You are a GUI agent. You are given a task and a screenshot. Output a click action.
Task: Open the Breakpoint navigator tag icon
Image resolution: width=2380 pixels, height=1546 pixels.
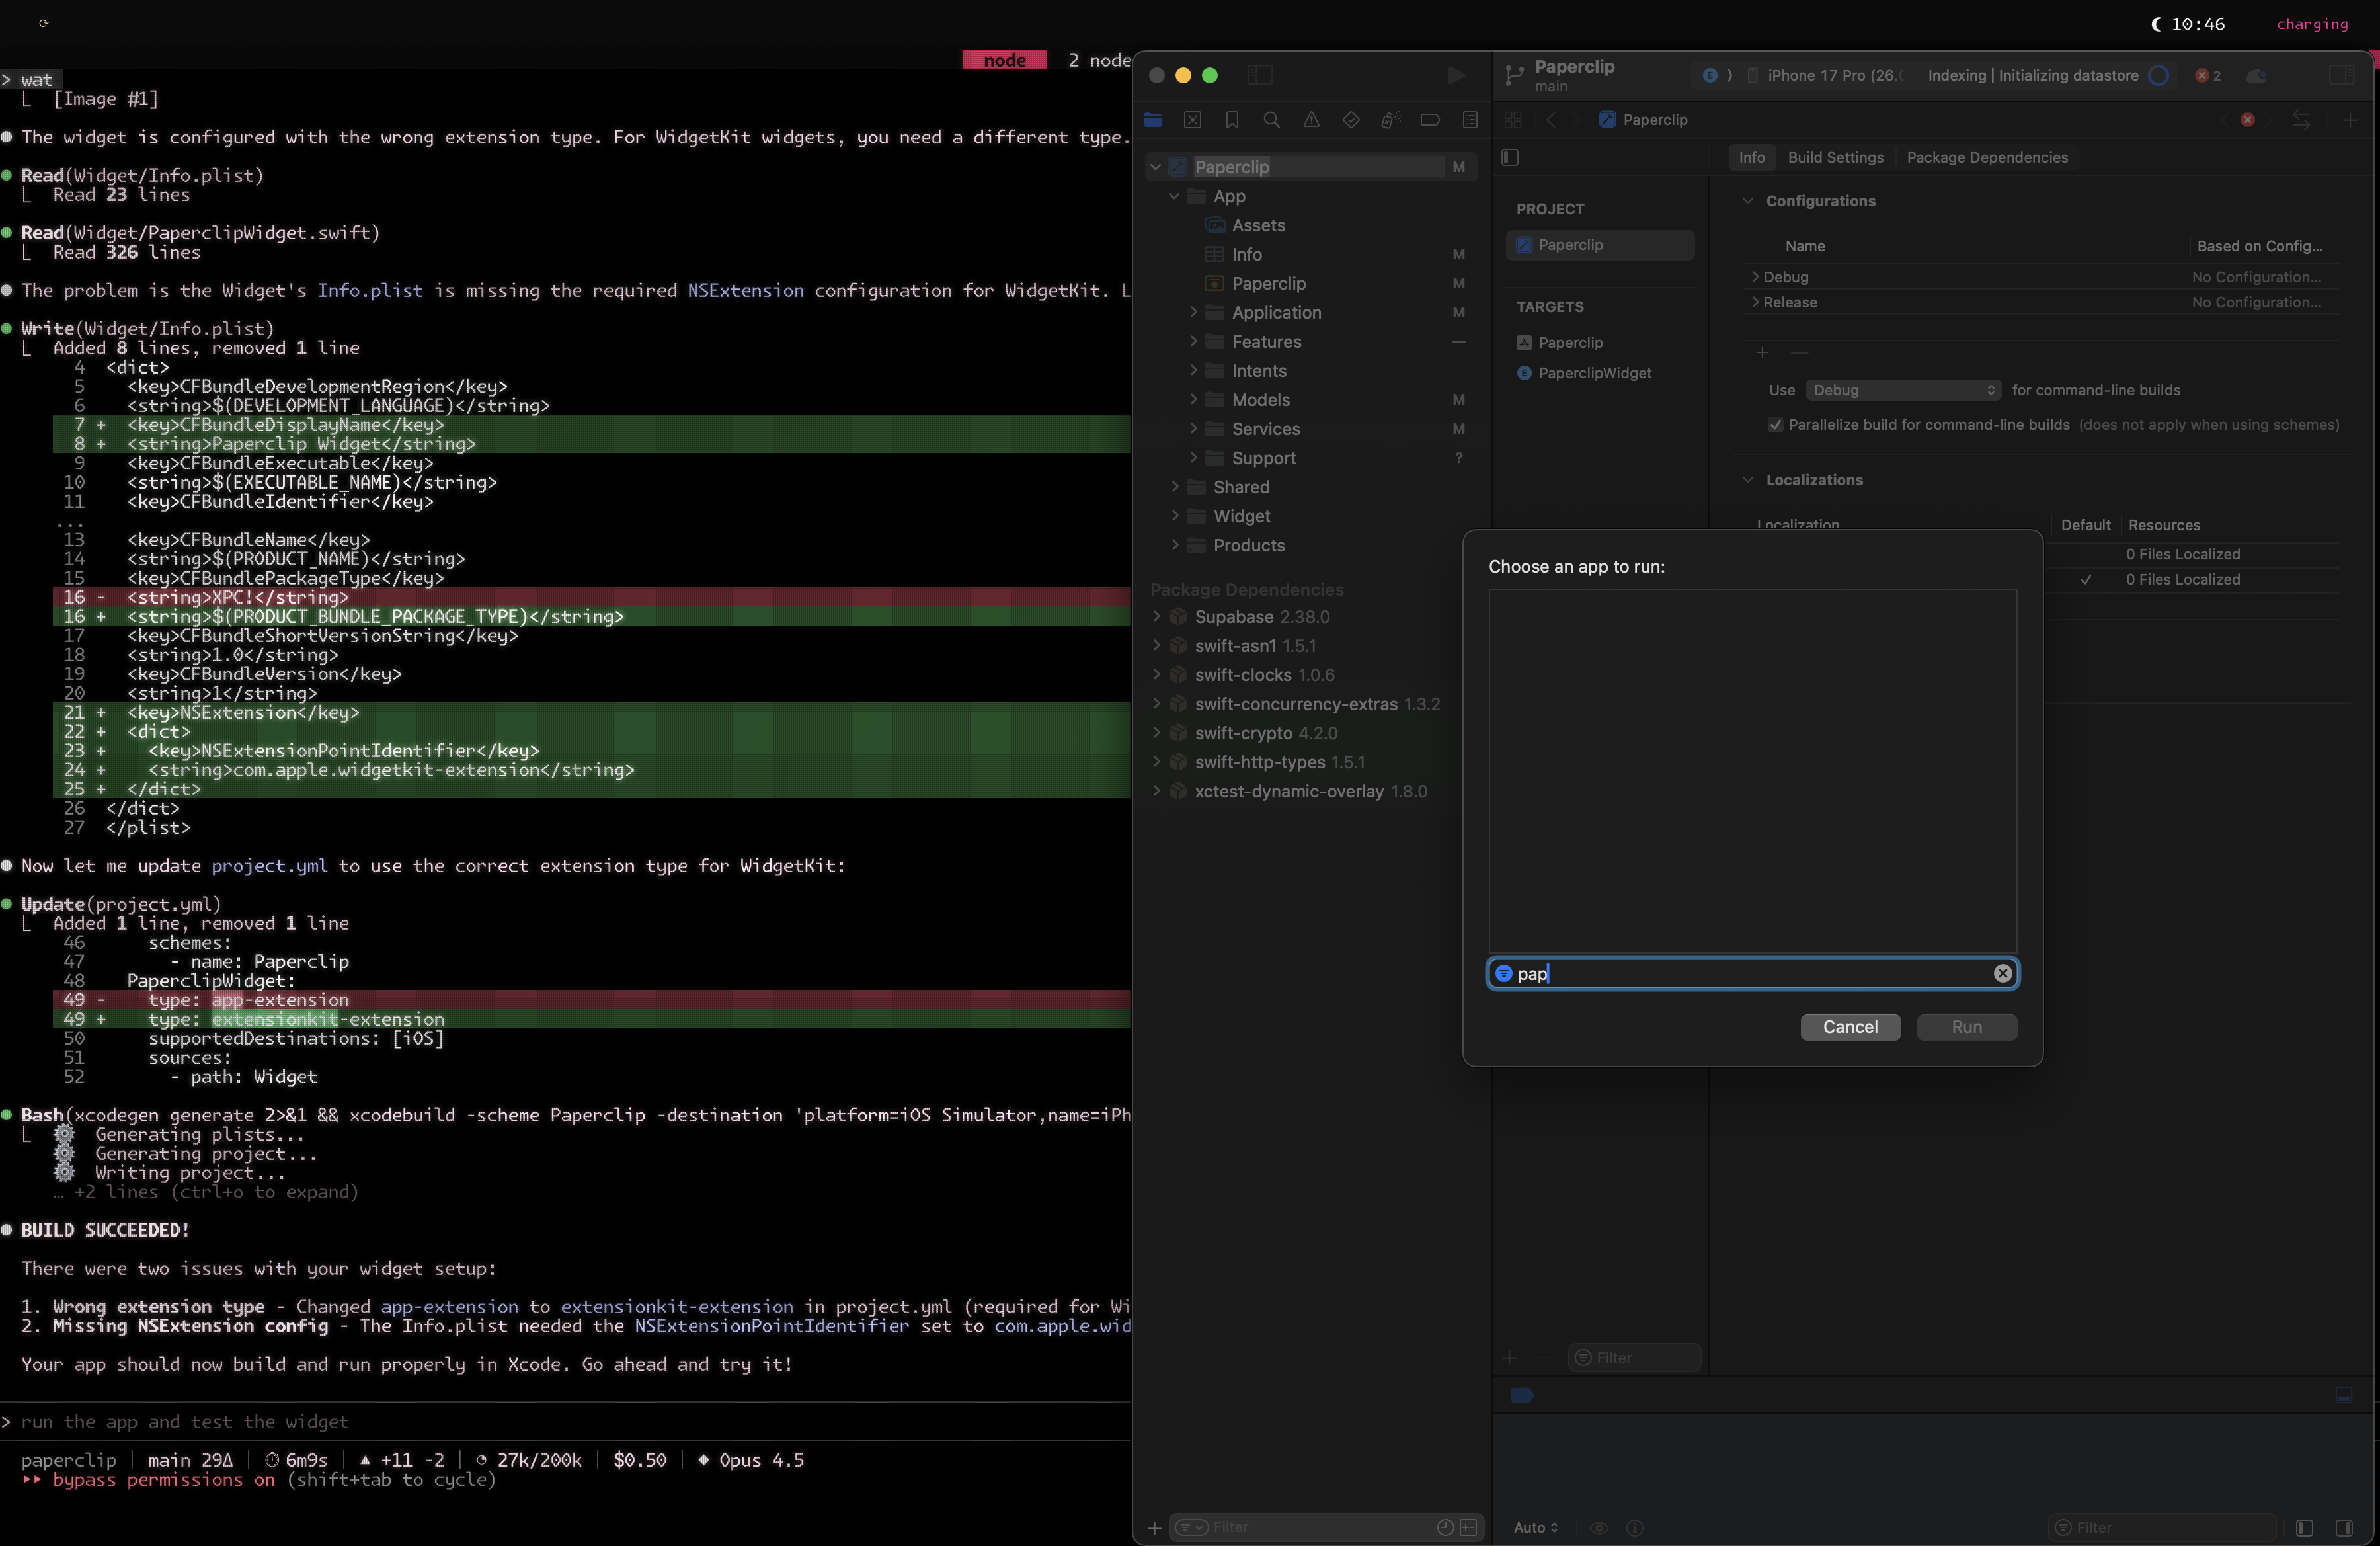1430,120
